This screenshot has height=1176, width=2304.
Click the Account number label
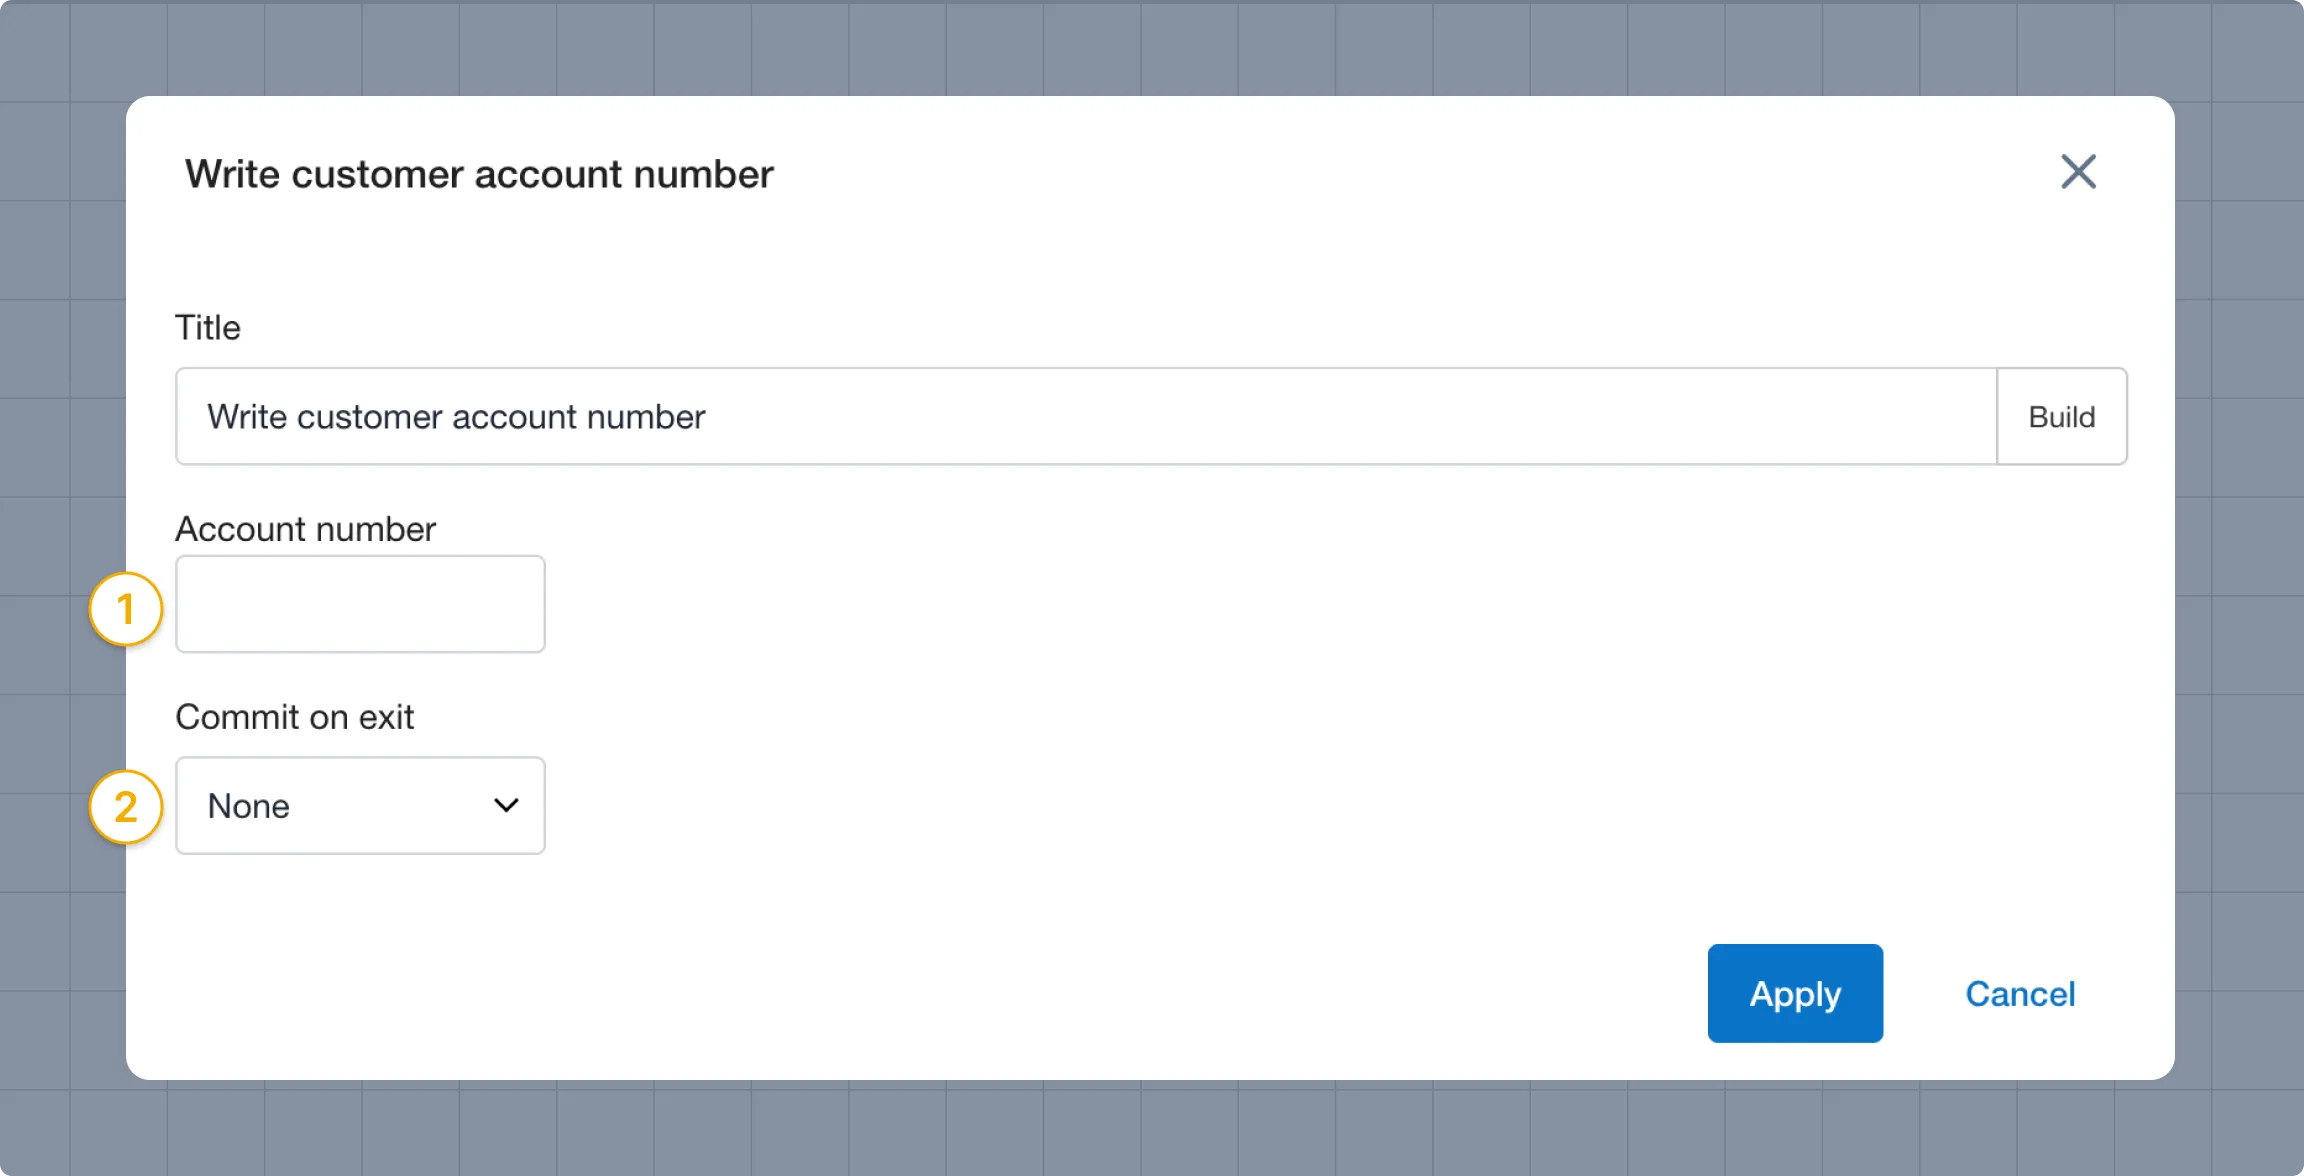(x=305, y=528)
